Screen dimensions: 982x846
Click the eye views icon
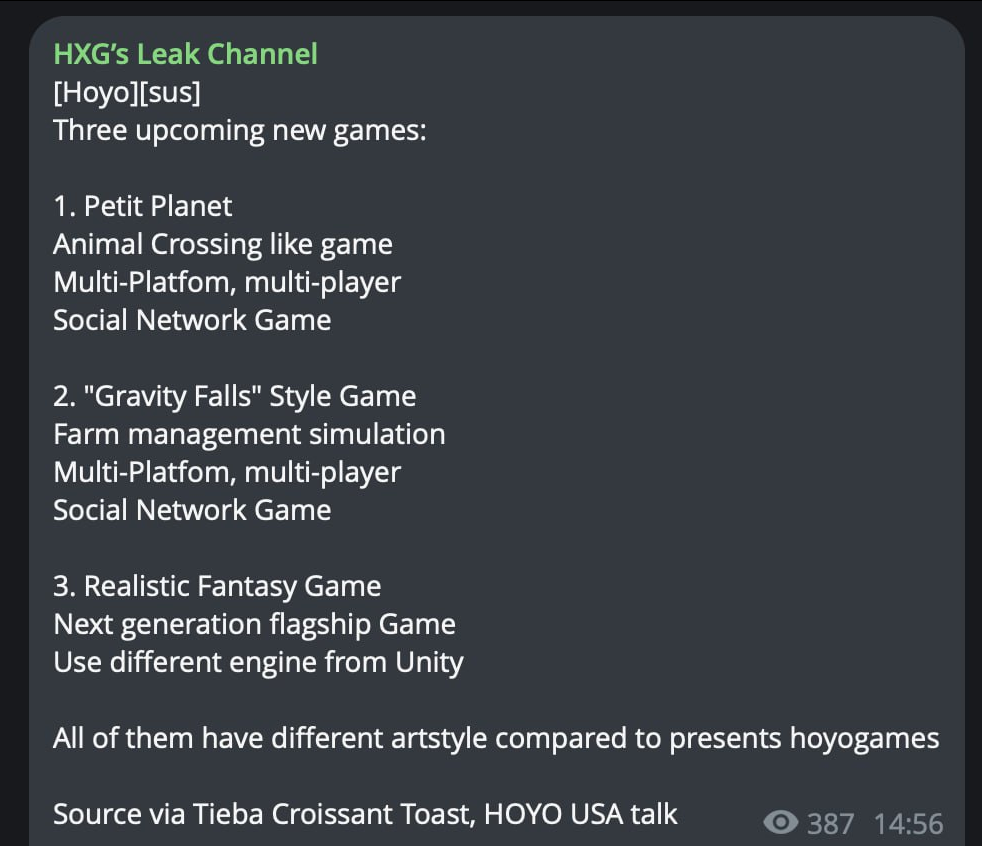click(x=781, y=823)
